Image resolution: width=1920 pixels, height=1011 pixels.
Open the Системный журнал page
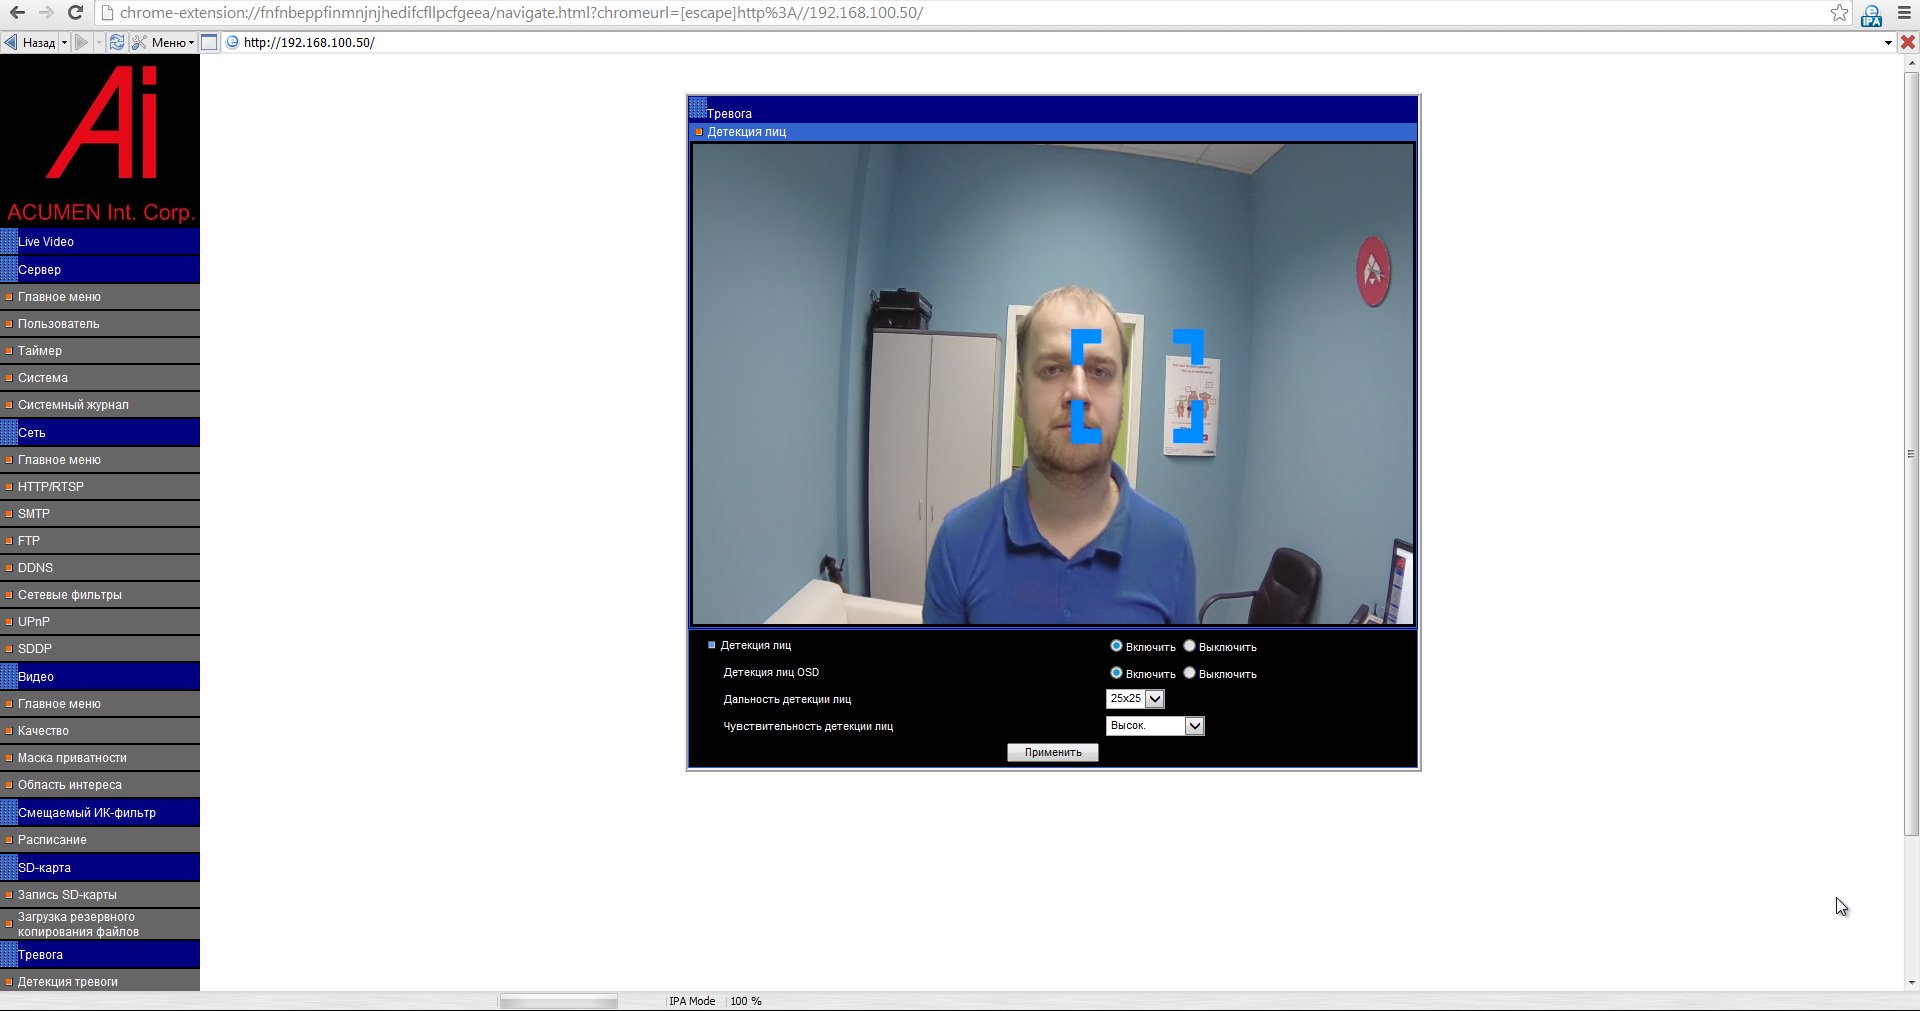coord(100,405)
